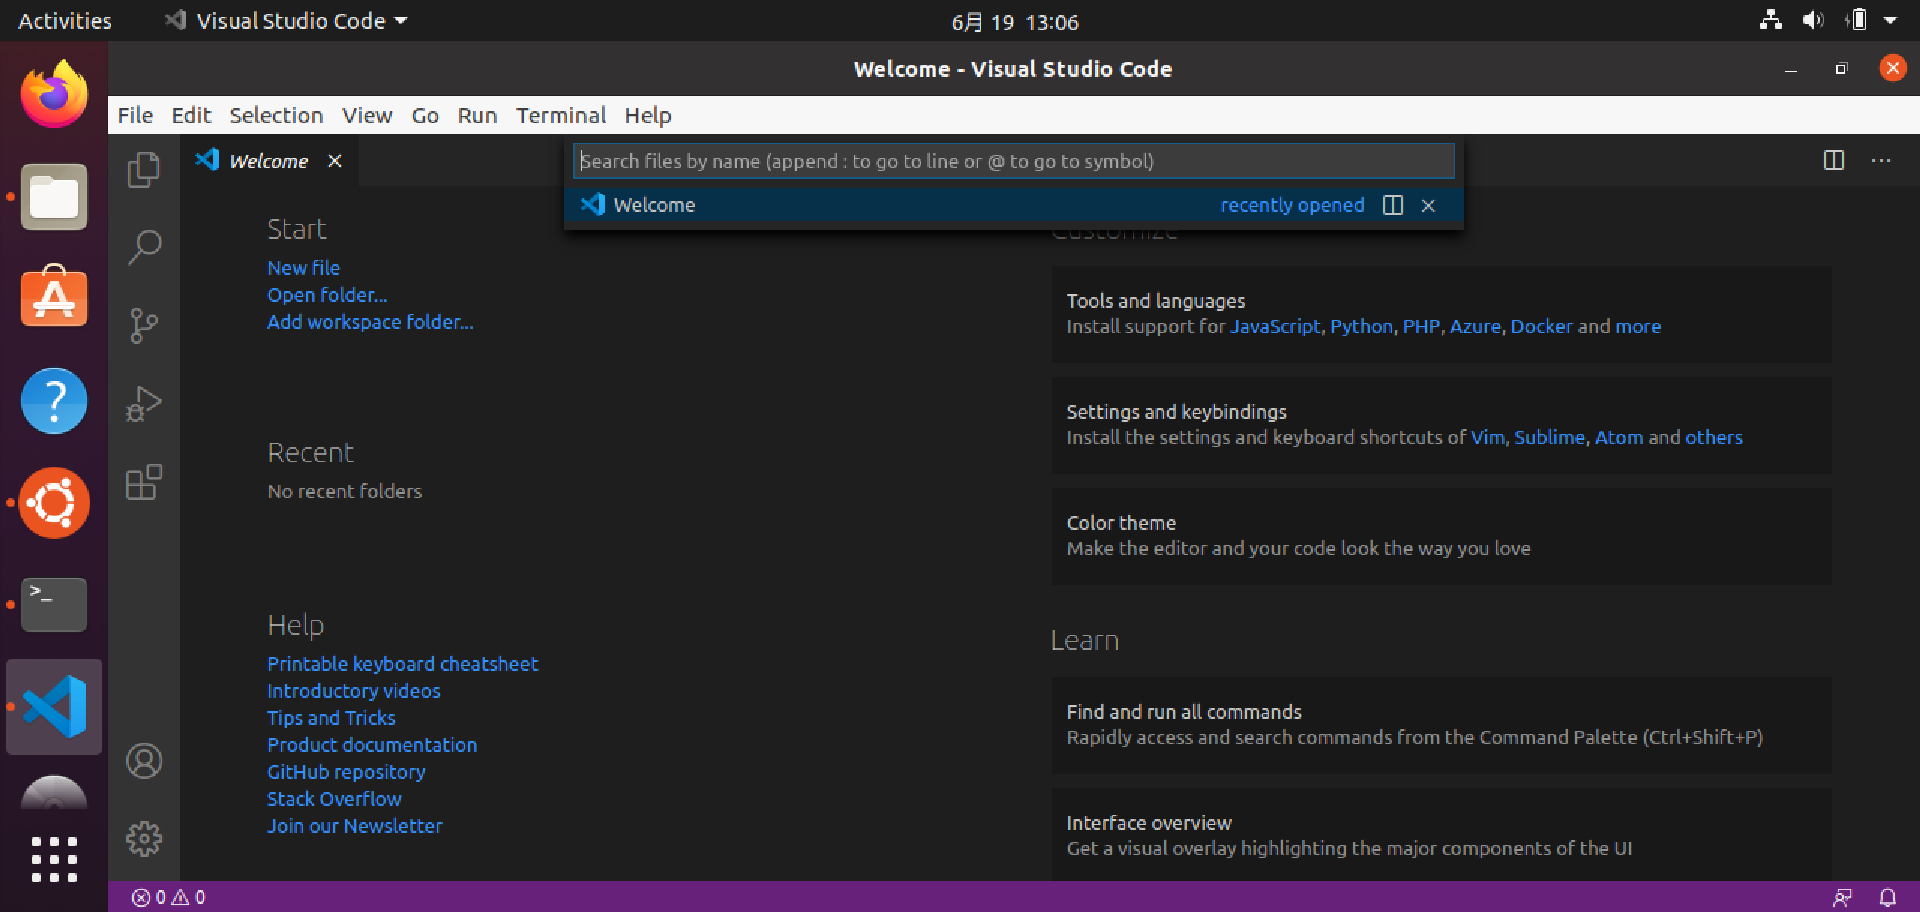Focus the Search files by name field
The width and height of the screenshot is (1920, 912).
point(1014,161)
